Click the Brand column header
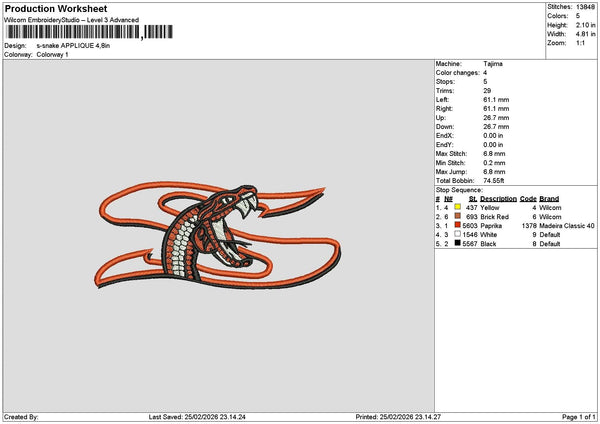The width and height of the screenshot is (600, 424). coord(549,198)
